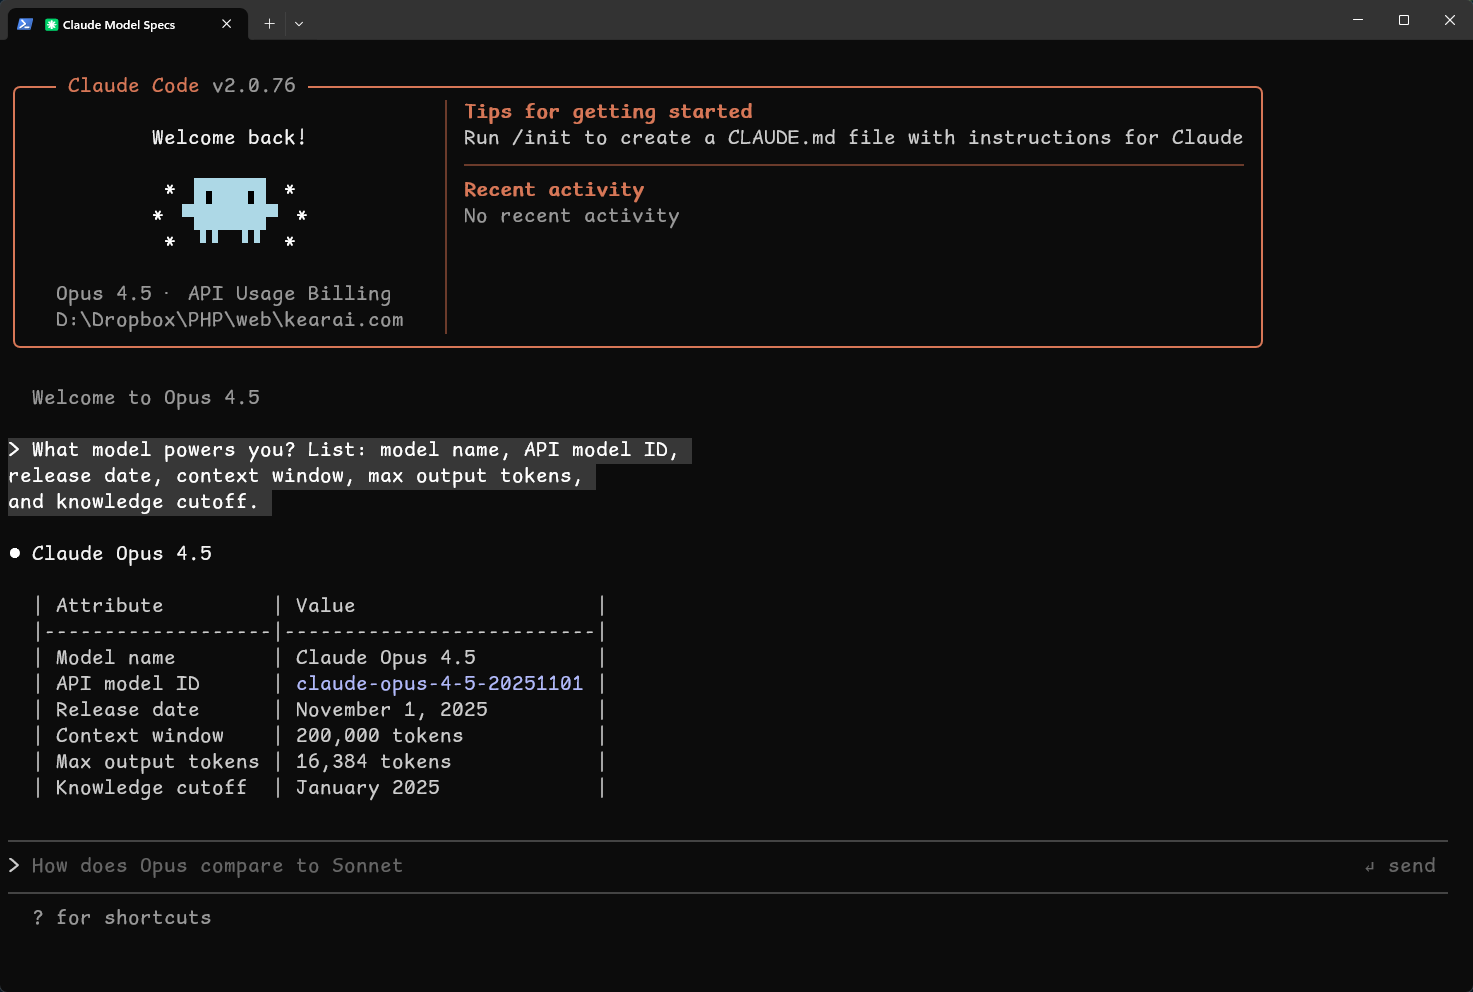This screenshot has height=992, width=1473.
Task: Click 'Claude Opus 4.5' value in table
Action: click(x=386, y=658)
